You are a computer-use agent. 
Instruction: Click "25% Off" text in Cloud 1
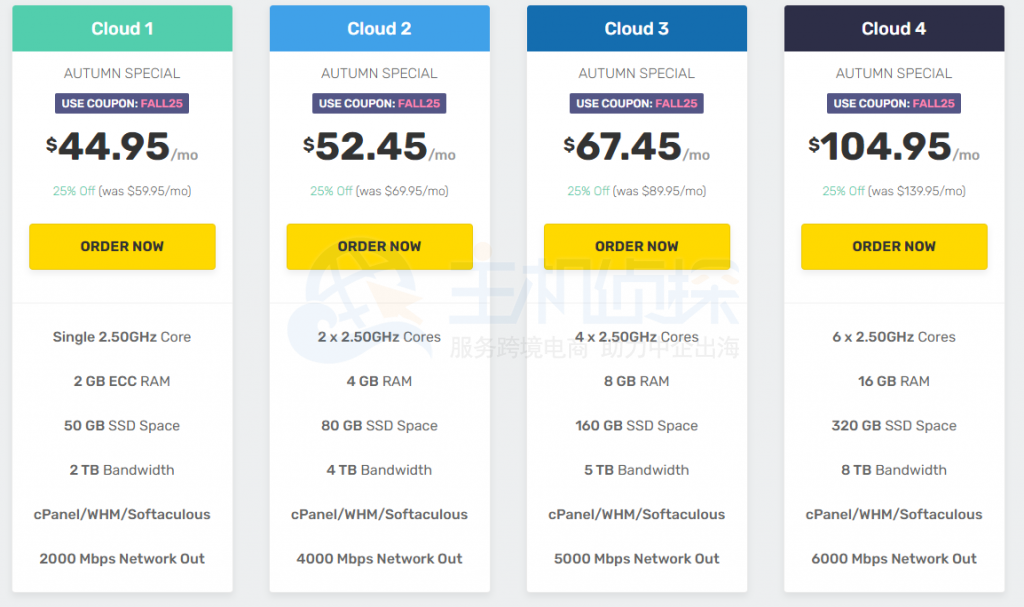coord(74,191)
